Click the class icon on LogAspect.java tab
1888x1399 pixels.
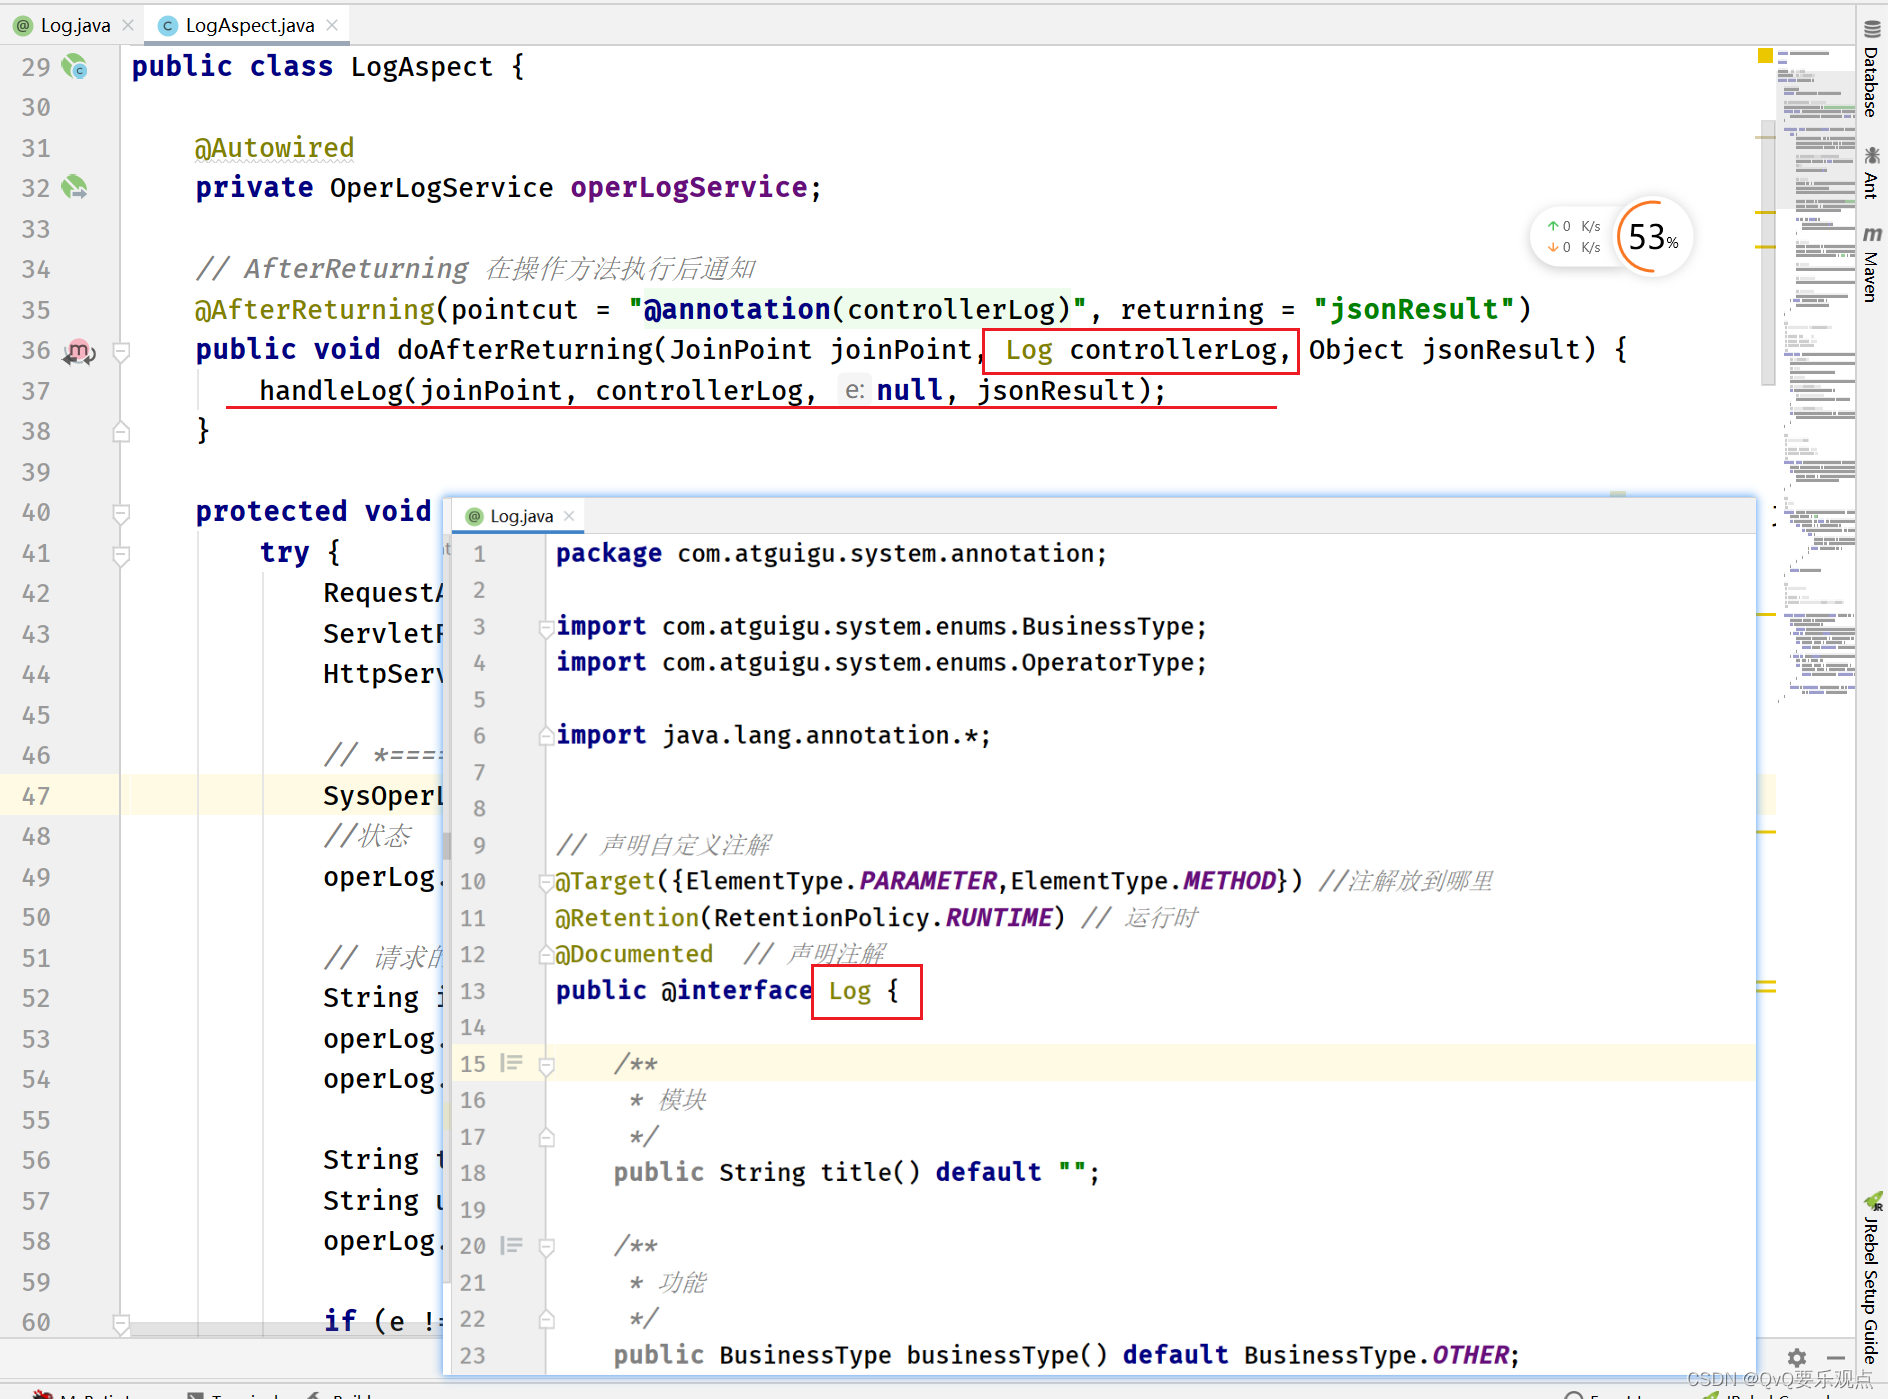point(168,26)
